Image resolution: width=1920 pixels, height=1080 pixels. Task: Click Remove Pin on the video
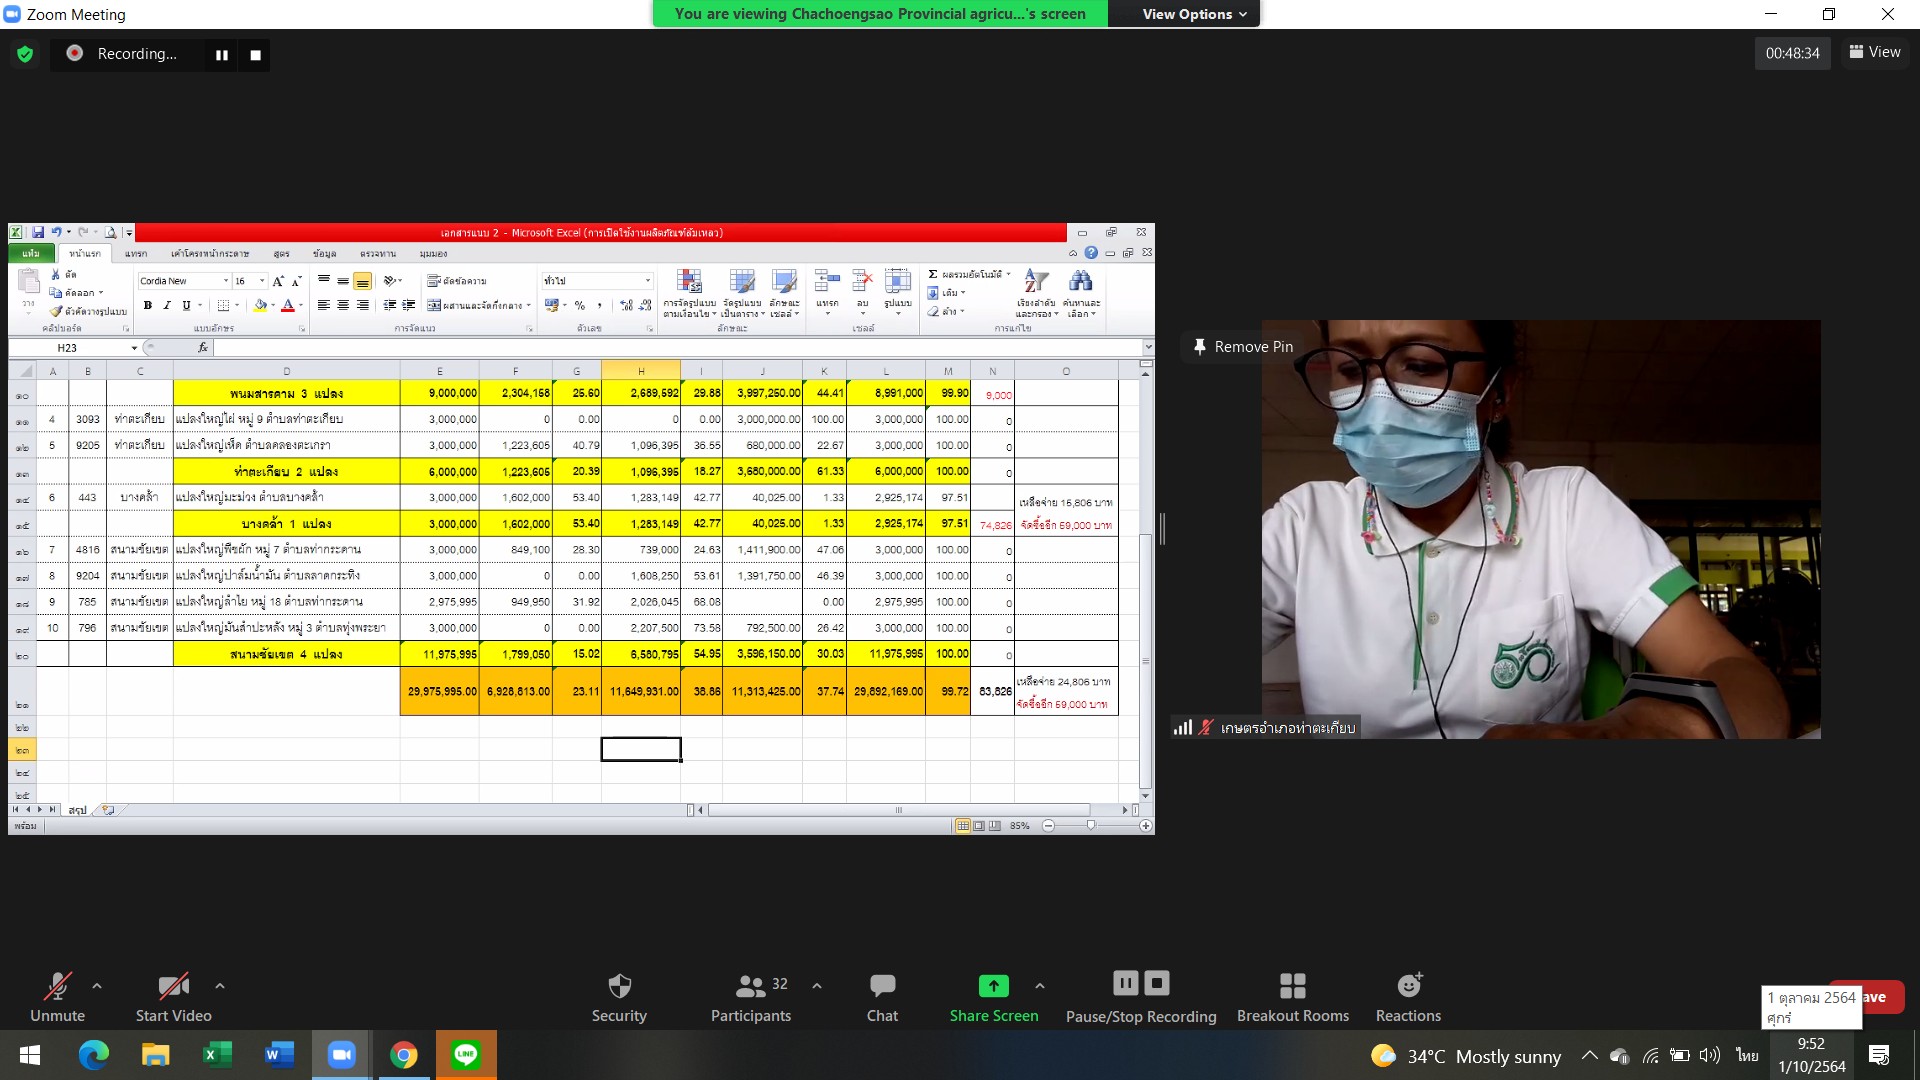1242,347
